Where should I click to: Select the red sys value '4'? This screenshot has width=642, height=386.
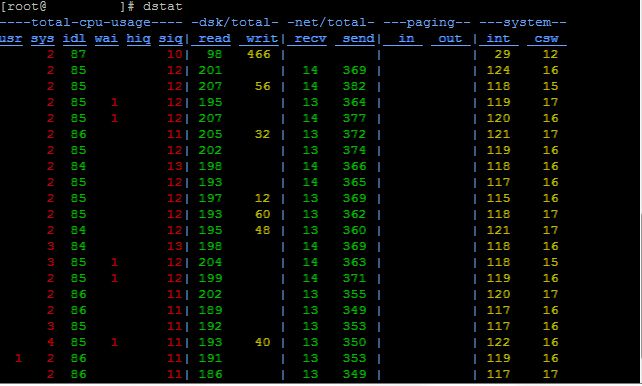51,342
